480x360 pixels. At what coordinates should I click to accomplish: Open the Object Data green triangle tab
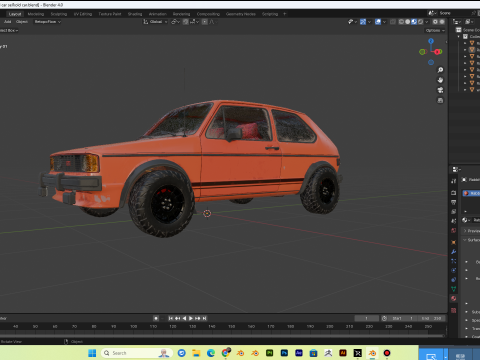click(x=454, y=289)
